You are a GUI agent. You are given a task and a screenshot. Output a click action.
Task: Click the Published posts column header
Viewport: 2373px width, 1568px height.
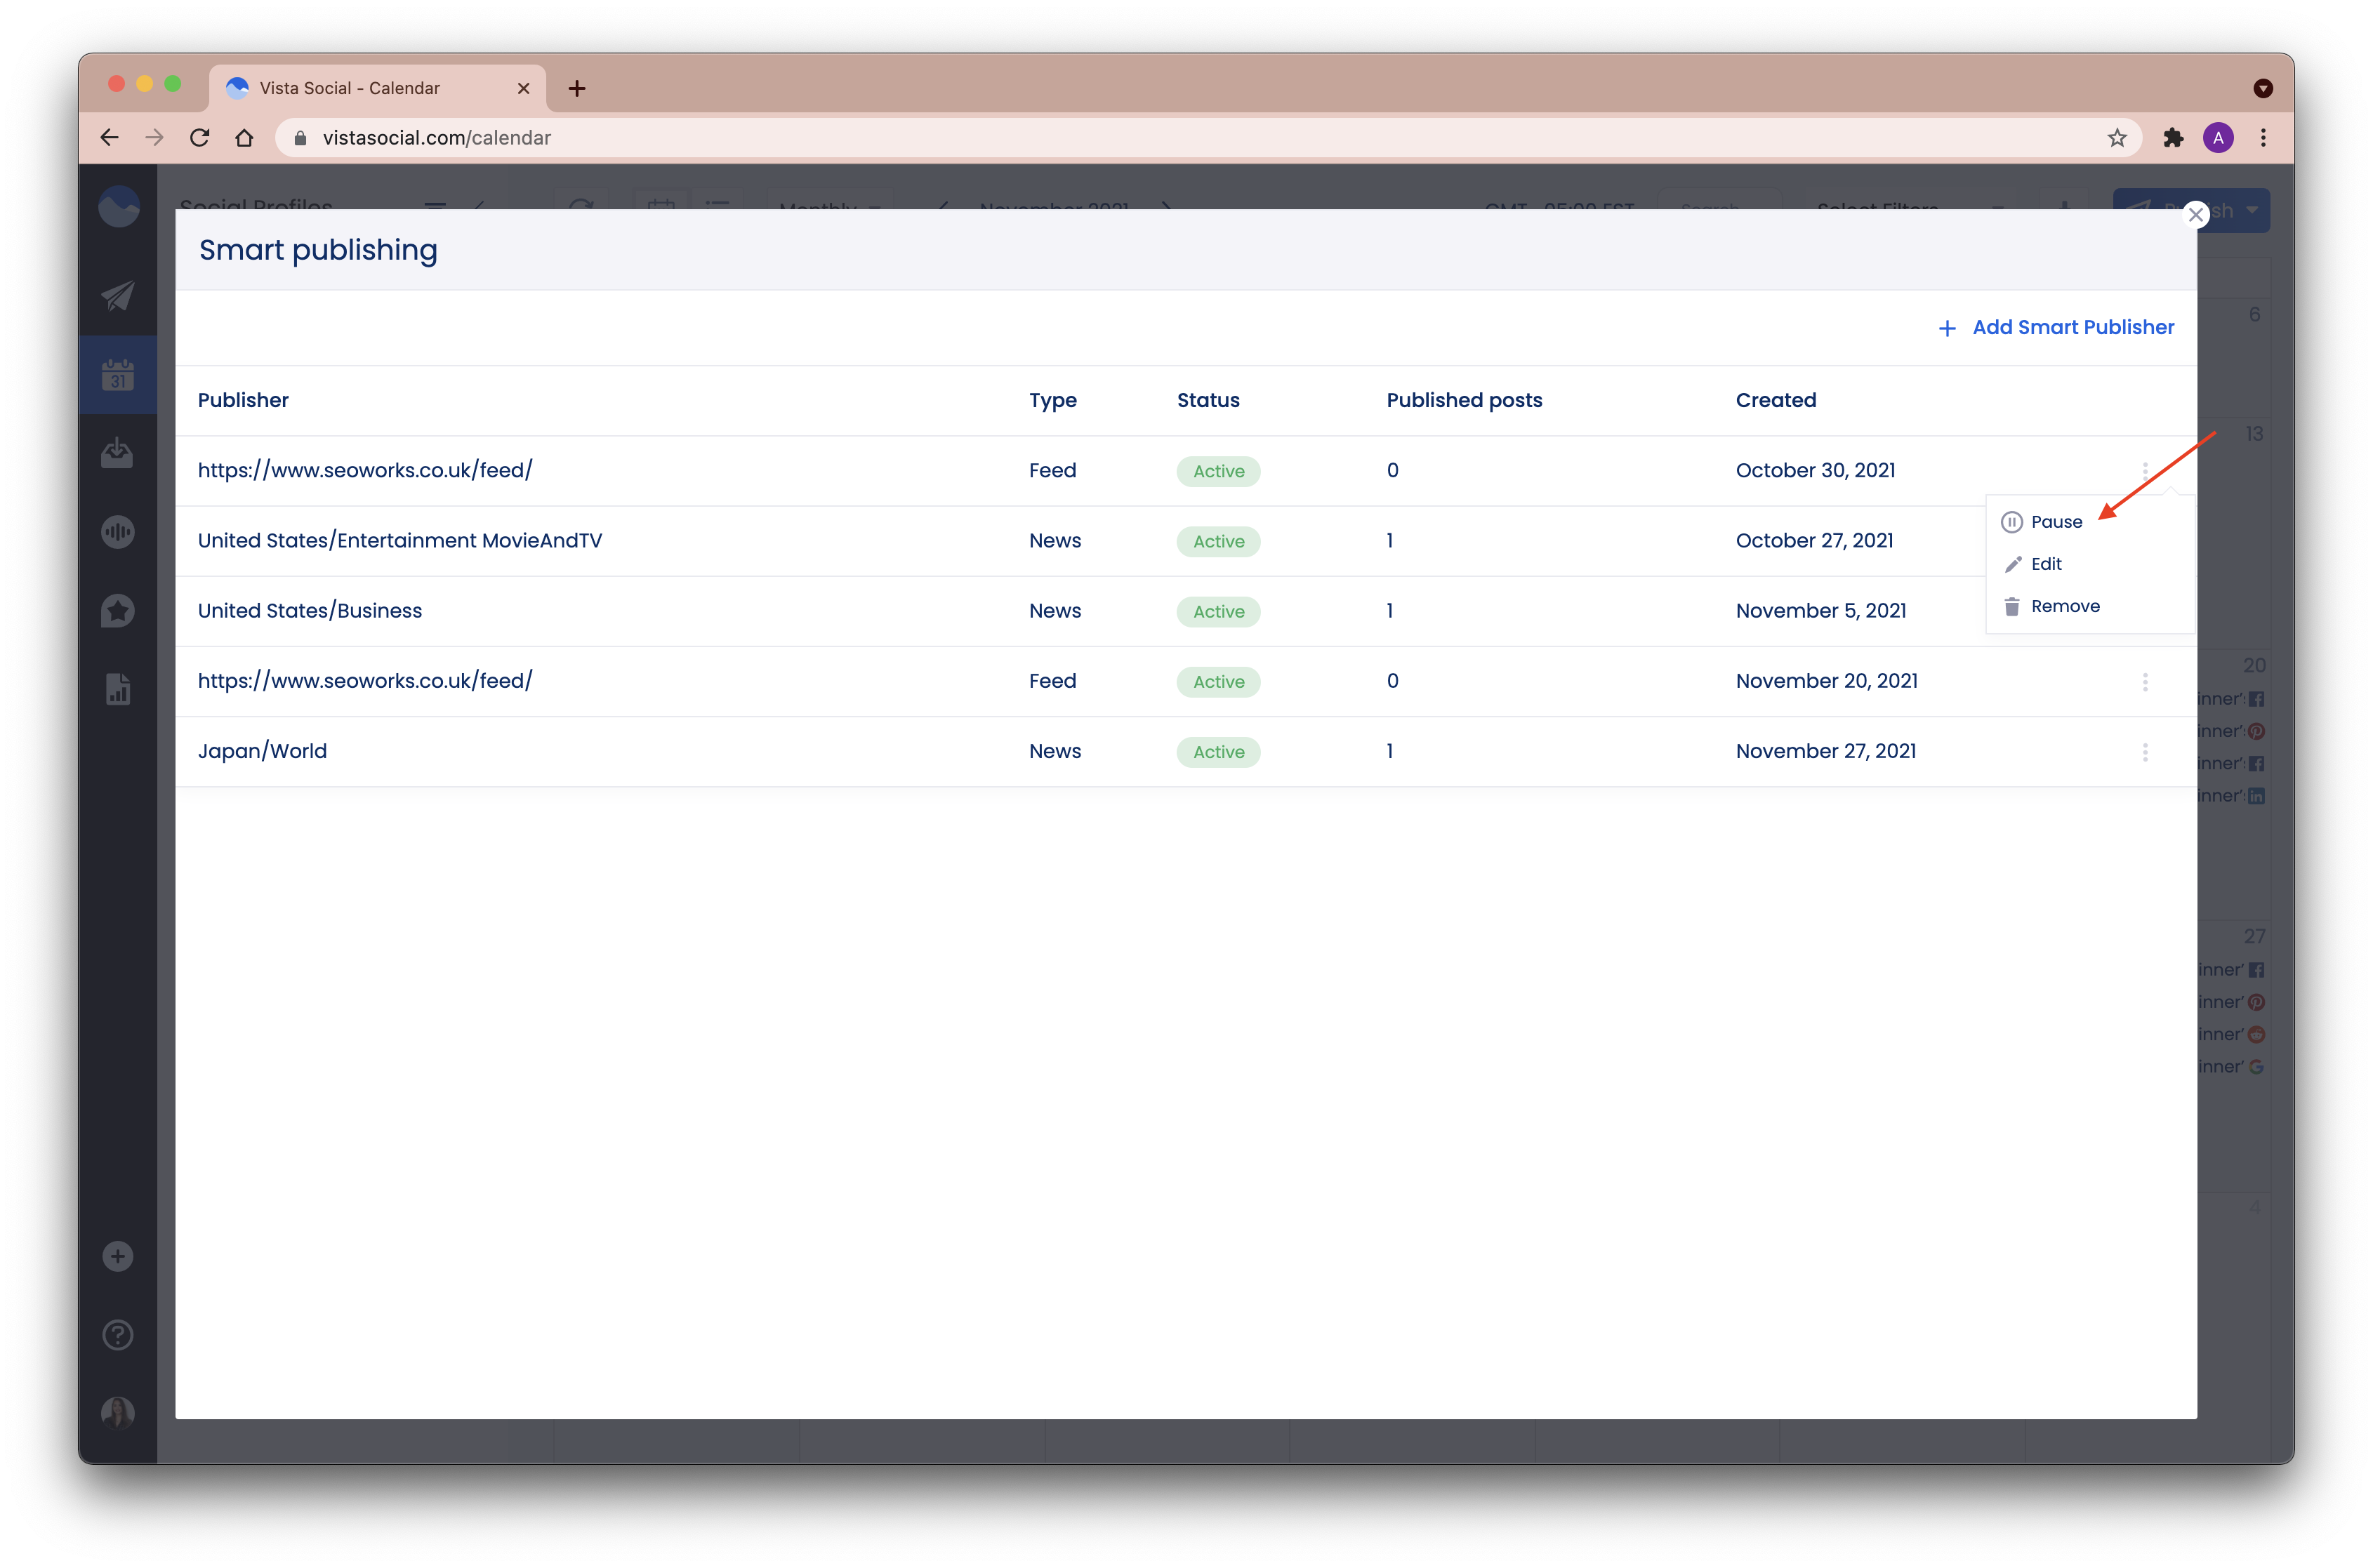click(x=1464, y=400)
